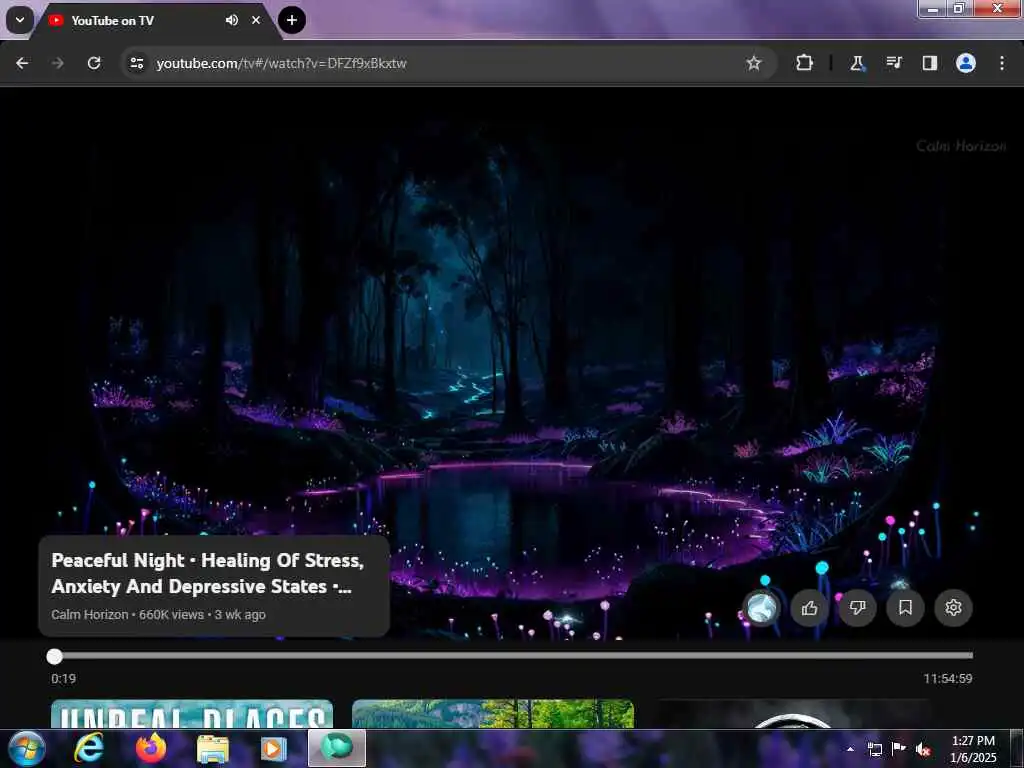Open Chrome three-dot menu
Viewport: 1024px width, 768px height.
(x=1002, y=63)
